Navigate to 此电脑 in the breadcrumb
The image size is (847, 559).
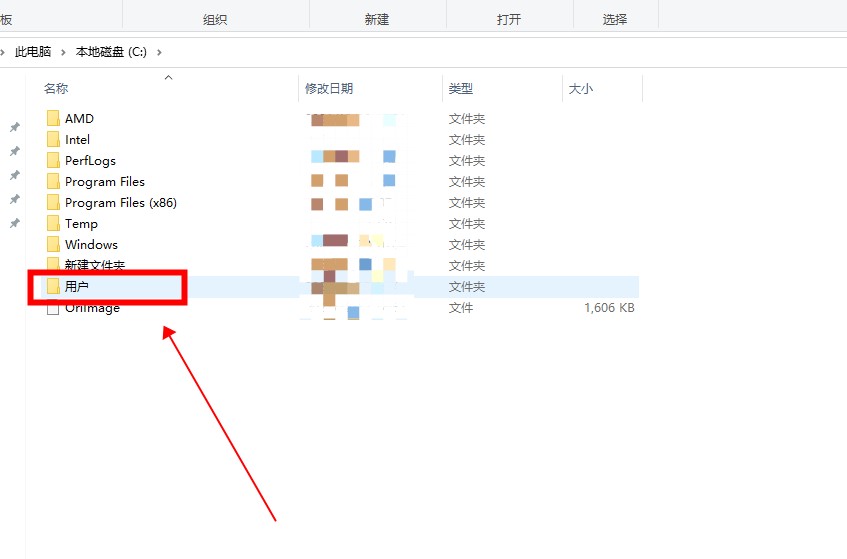[32, 52]
